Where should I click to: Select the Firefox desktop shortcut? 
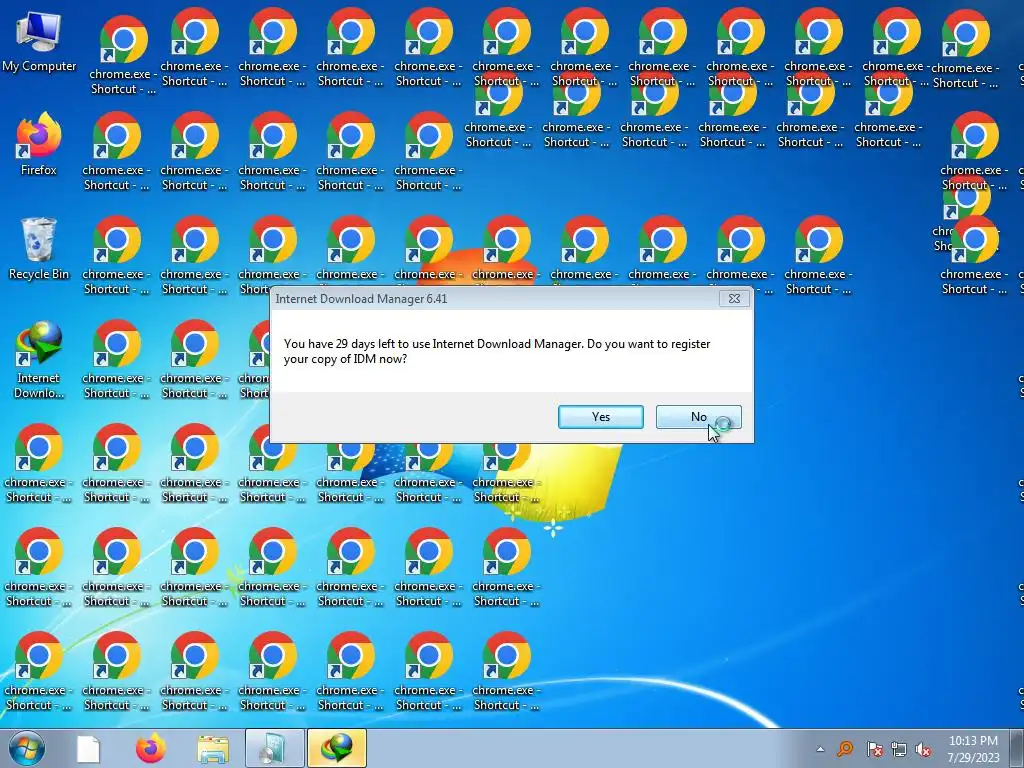coord(39,145)
